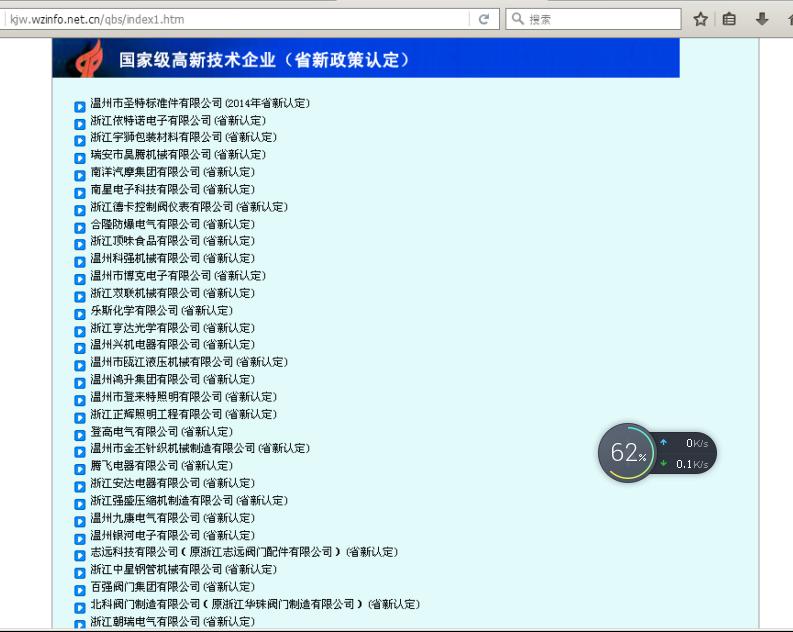This screenshot has width=793, height=632.
Task: Open link 浙江中星钢管机械有限公司
Action: 184,569
